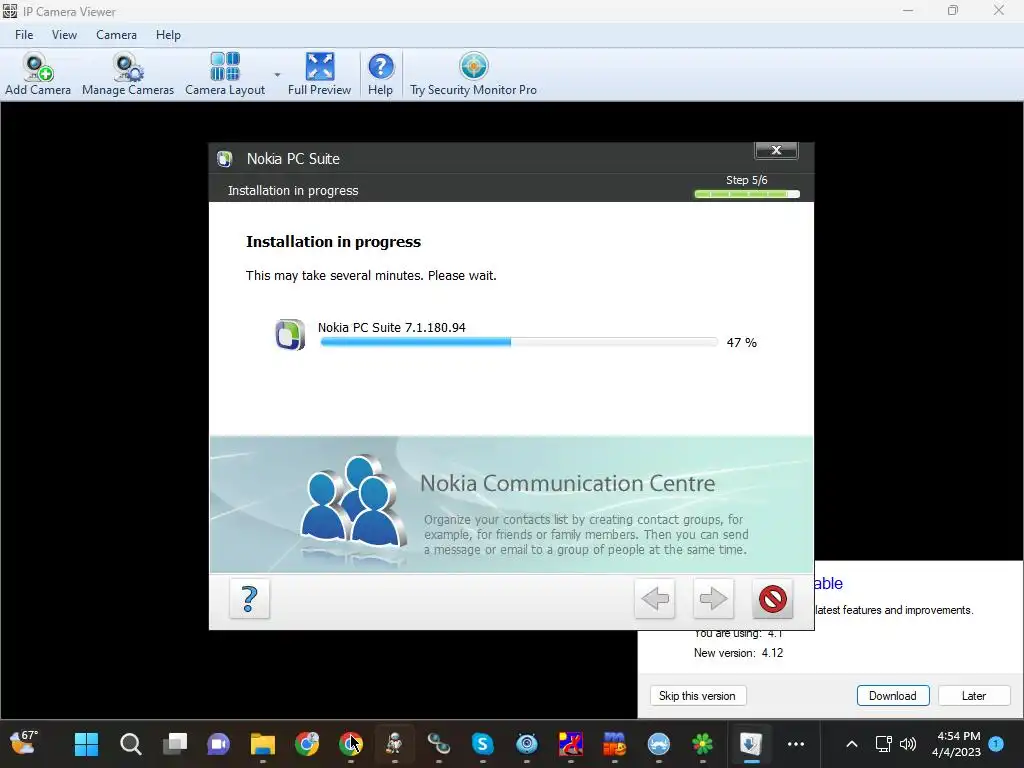Show hidden system tray icons
The height and width of the screenshot is (768, 1024).
[852, 744]
